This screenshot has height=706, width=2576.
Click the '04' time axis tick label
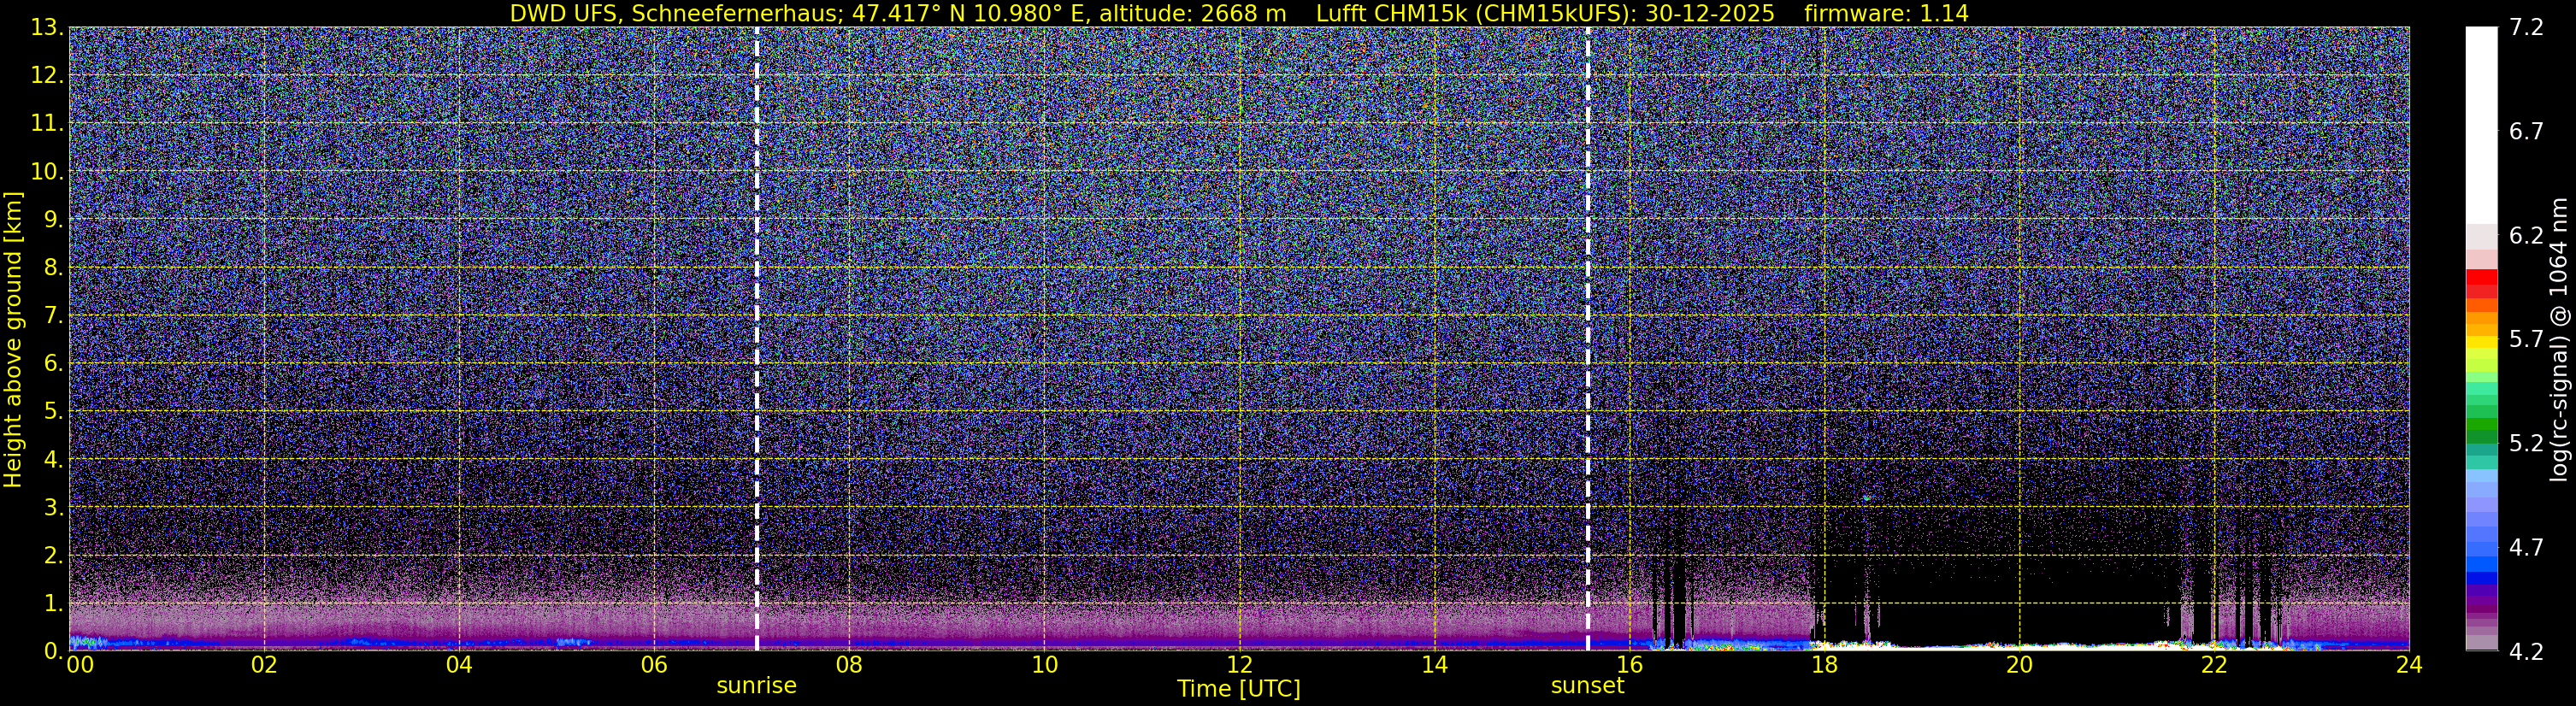point(458,665)
